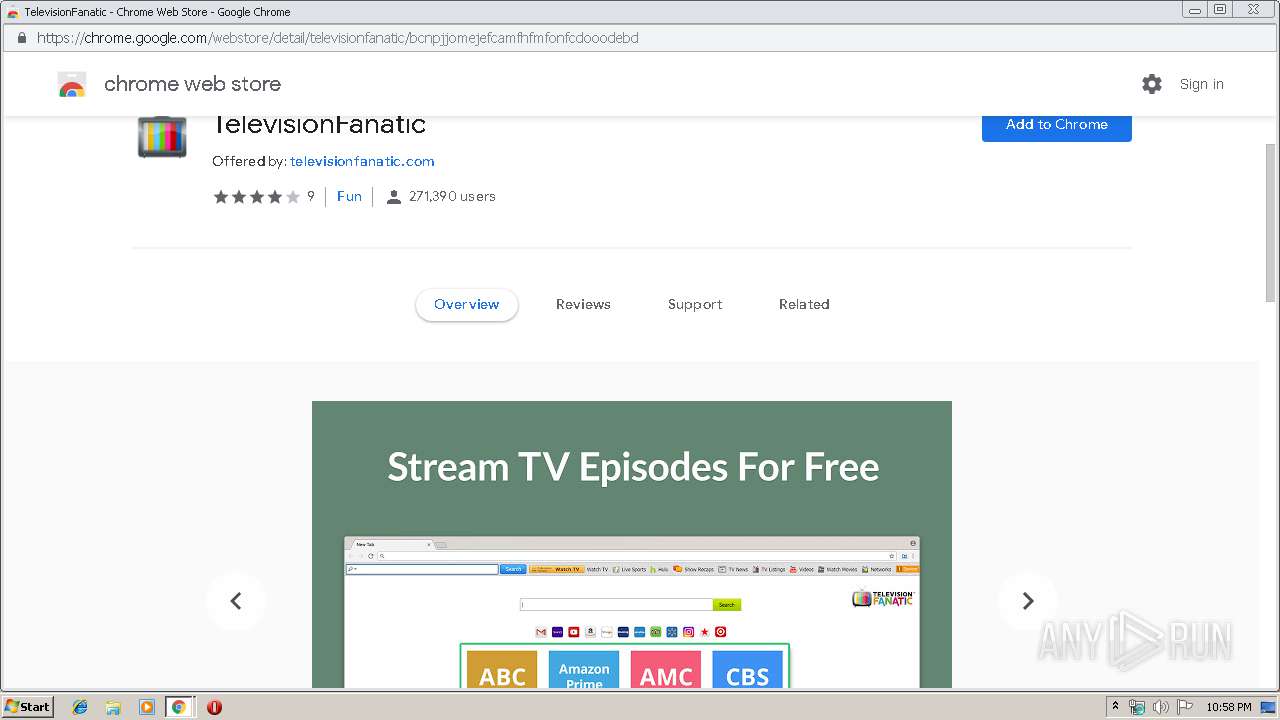
Task: Click Chrome icon in the taskbar
Action: pos(179,707)
